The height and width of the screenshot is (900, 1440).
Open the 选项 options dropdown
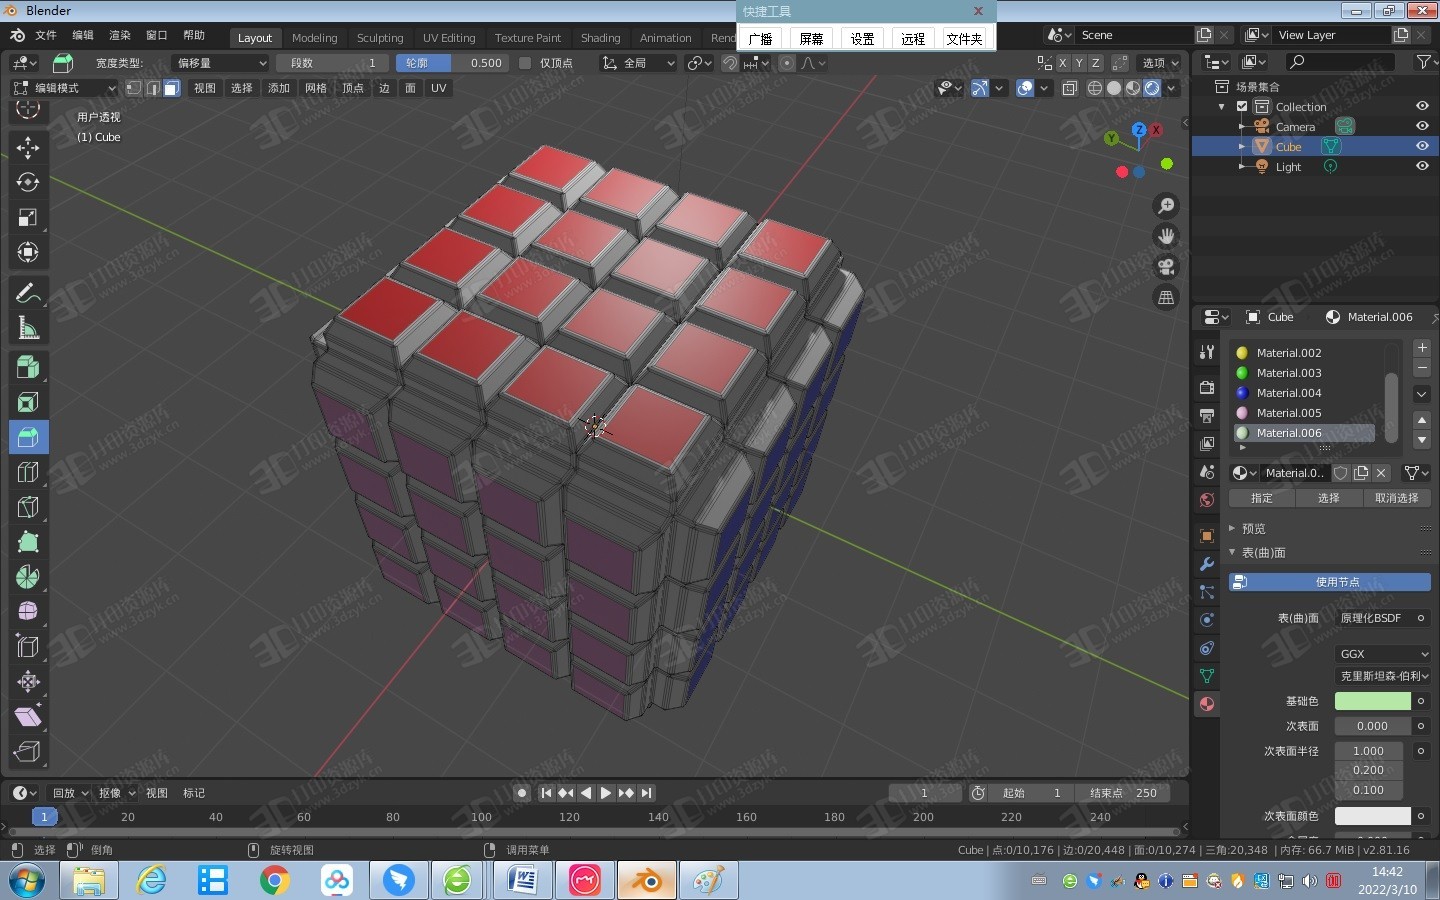(1160, 63)
